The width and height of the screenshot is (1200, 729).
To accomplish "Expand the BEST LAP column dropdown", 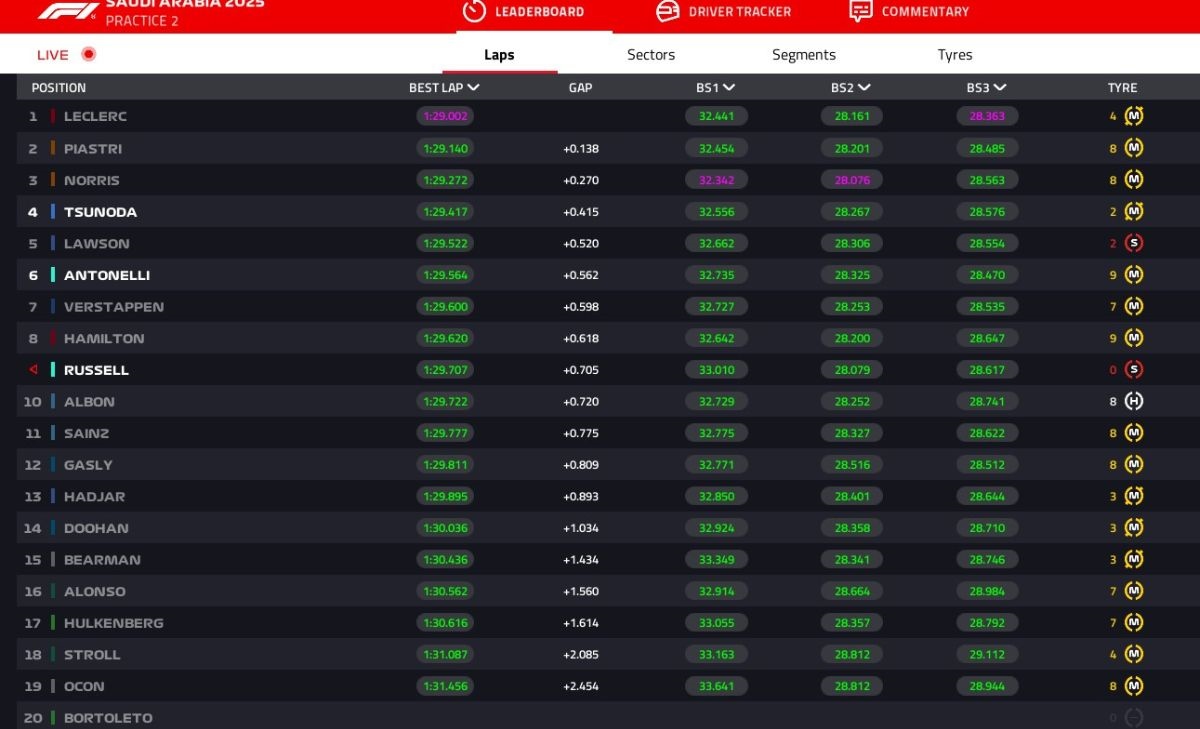I will (x=473, y=88).
